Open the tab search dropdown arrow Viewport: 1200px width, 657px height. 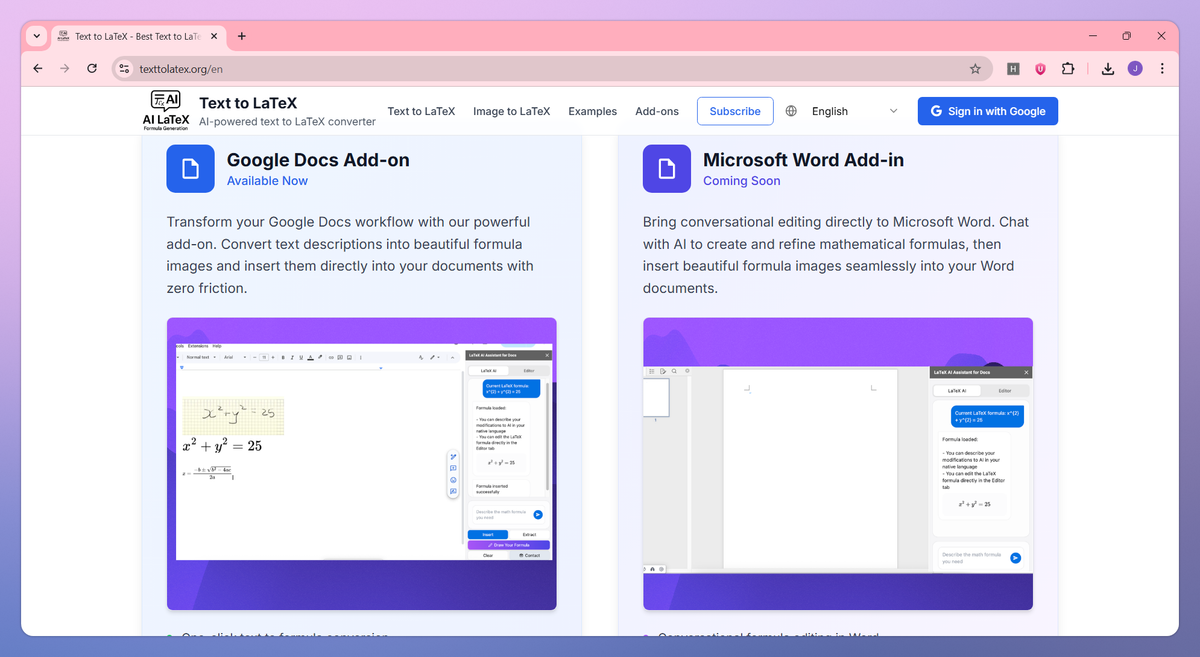pyautogui.click(x=37, y=36)
